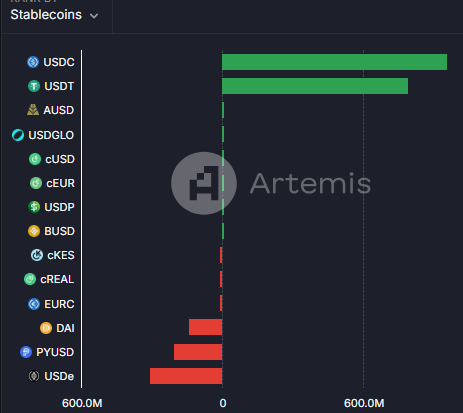
Task: Click the USDe icon
Action: click(x=34, y=376)
